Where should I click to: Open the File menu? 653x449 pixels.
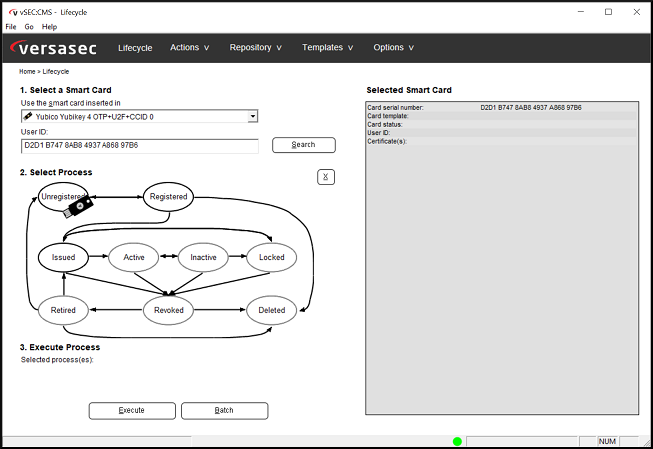(x=11, y=27)
